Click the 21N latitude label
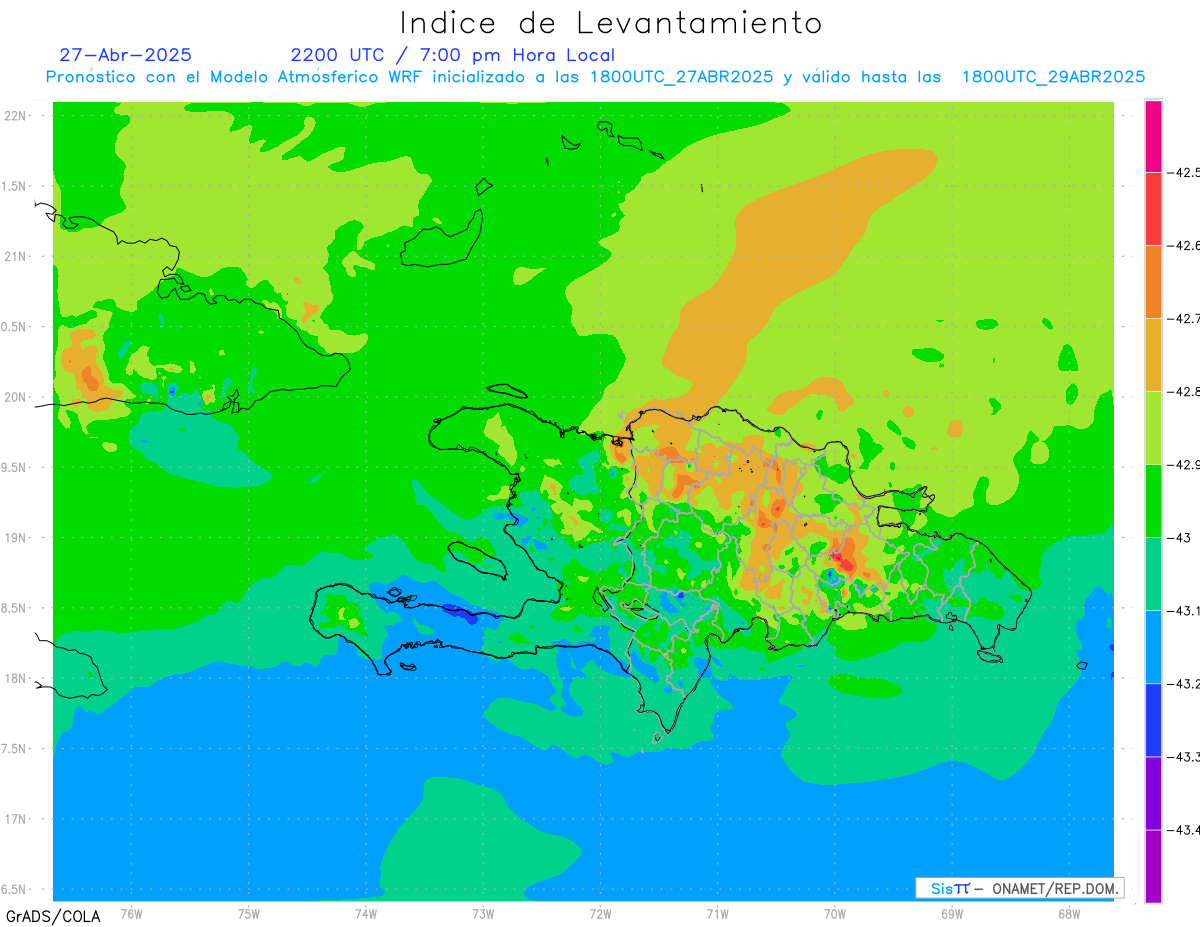This screenshot has height=927, width=1200. tap(17, 256)
